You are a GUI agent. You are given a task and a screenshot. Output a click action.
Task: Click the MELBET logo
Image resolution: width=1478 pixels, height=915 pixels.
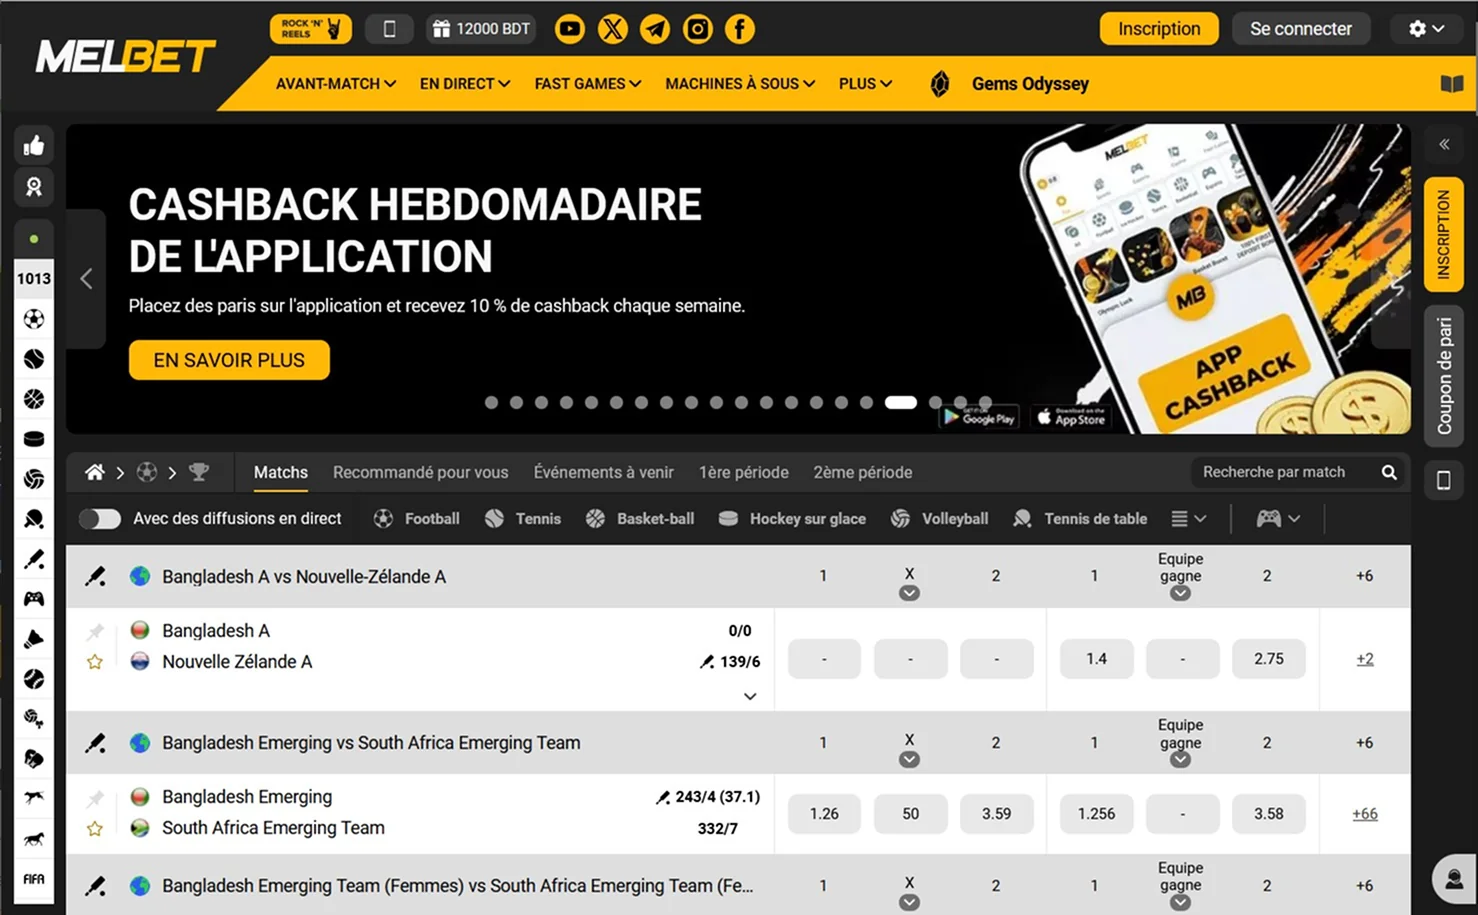[126, 57]
